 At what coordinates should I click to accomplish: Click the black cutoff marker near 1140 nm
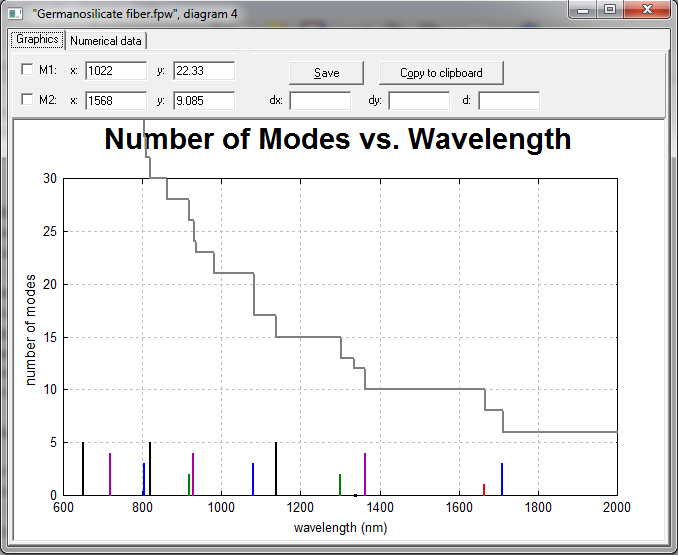click(x=276, y=469)
